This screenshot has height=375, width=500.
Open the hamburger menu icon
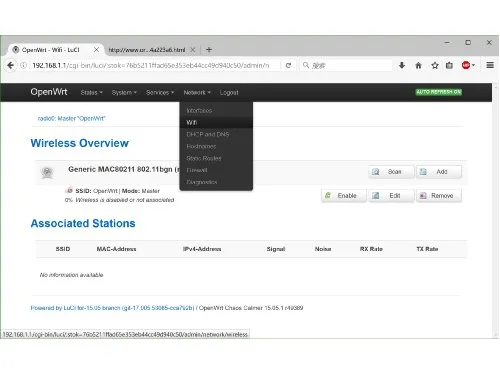(490, 65)
